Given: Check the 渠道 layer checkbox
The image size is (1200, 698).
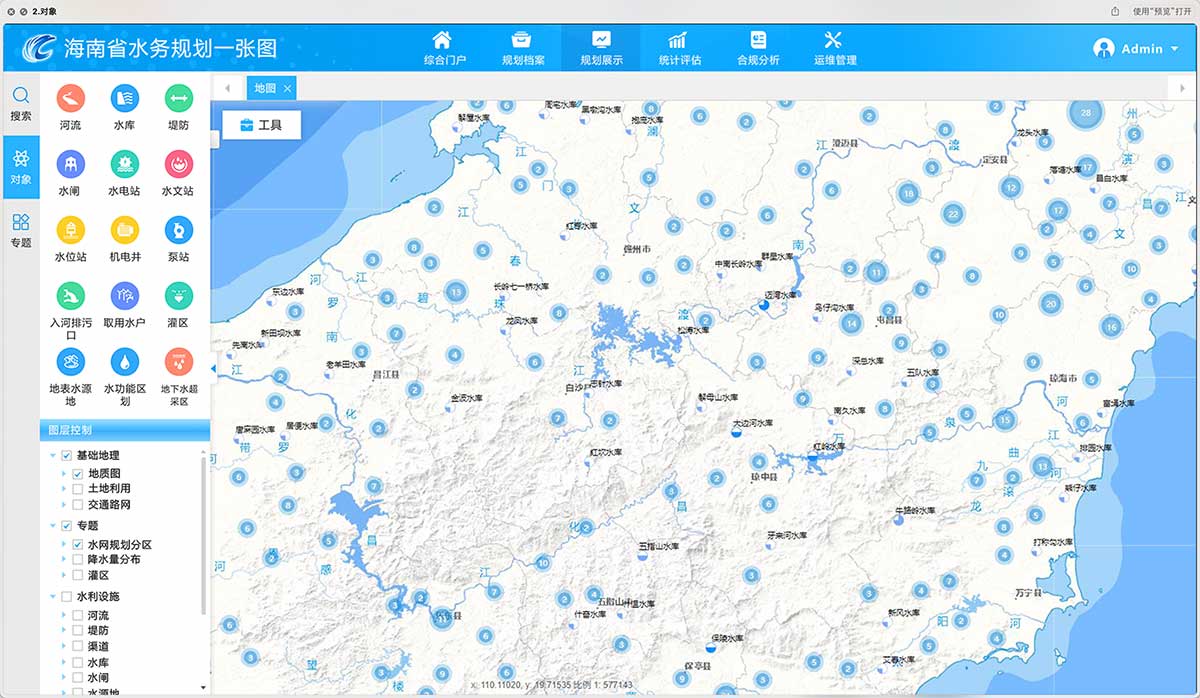Looking at the screenshot, I should tap(78, 647).
